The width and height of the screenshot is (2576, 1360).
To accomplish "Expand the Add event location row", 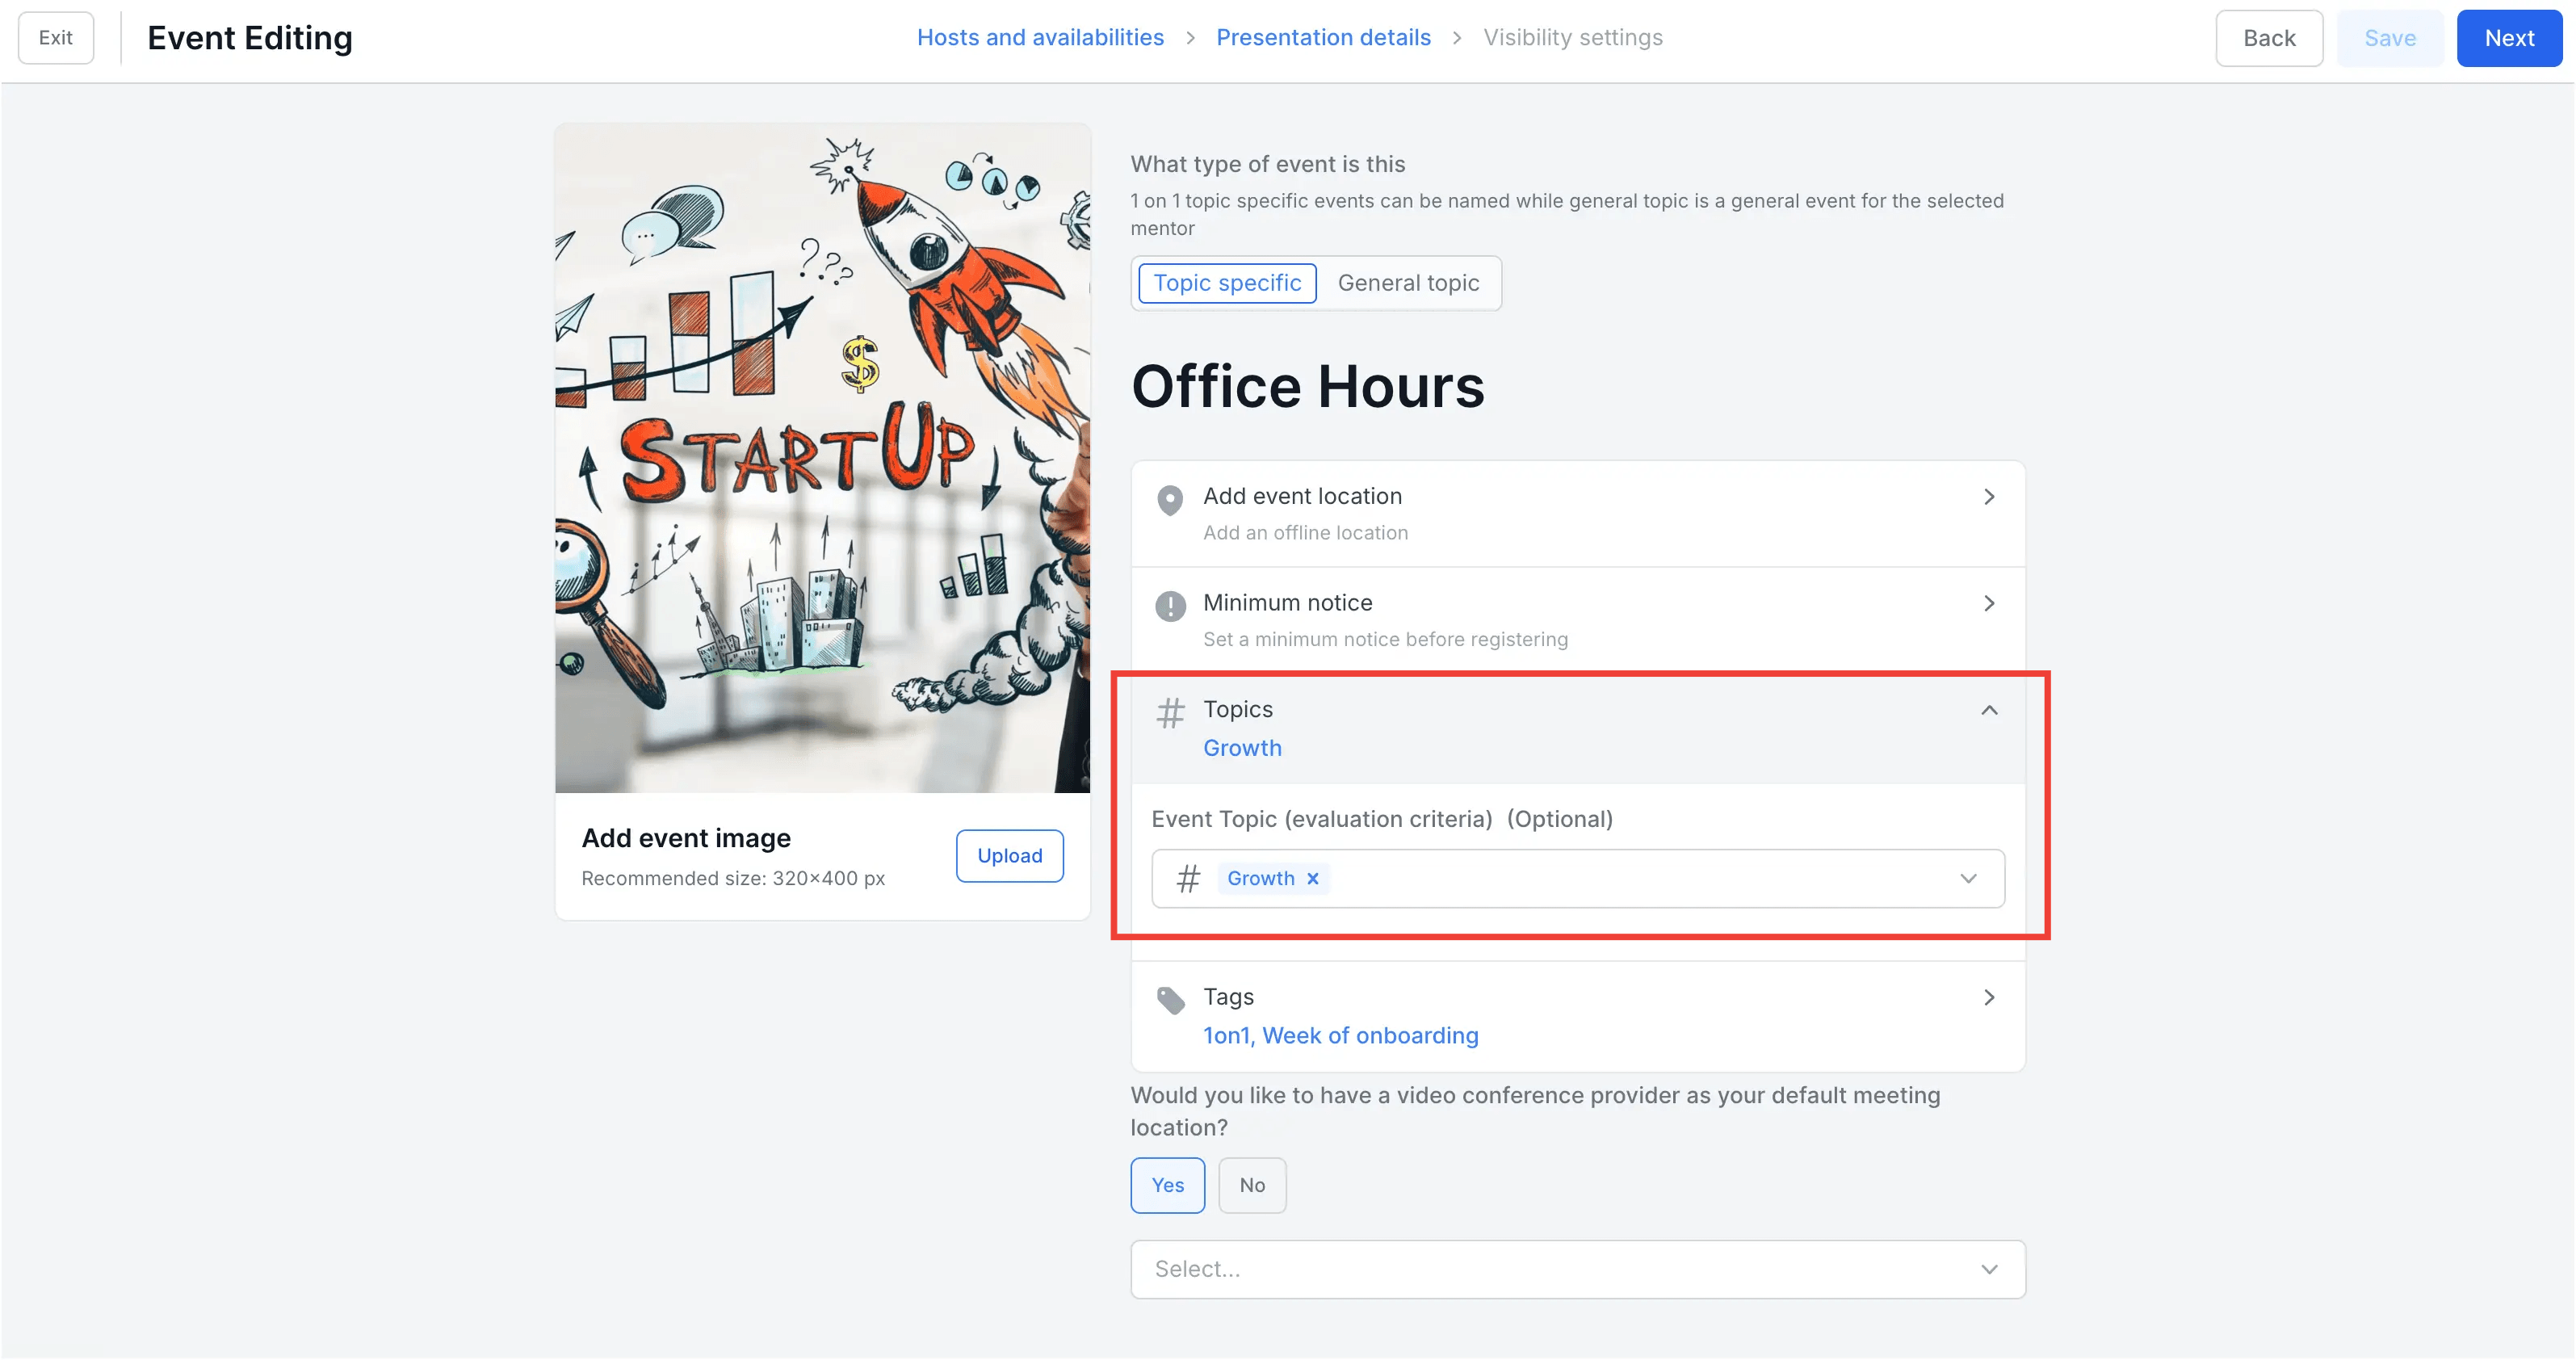I will click(1578, 514).
